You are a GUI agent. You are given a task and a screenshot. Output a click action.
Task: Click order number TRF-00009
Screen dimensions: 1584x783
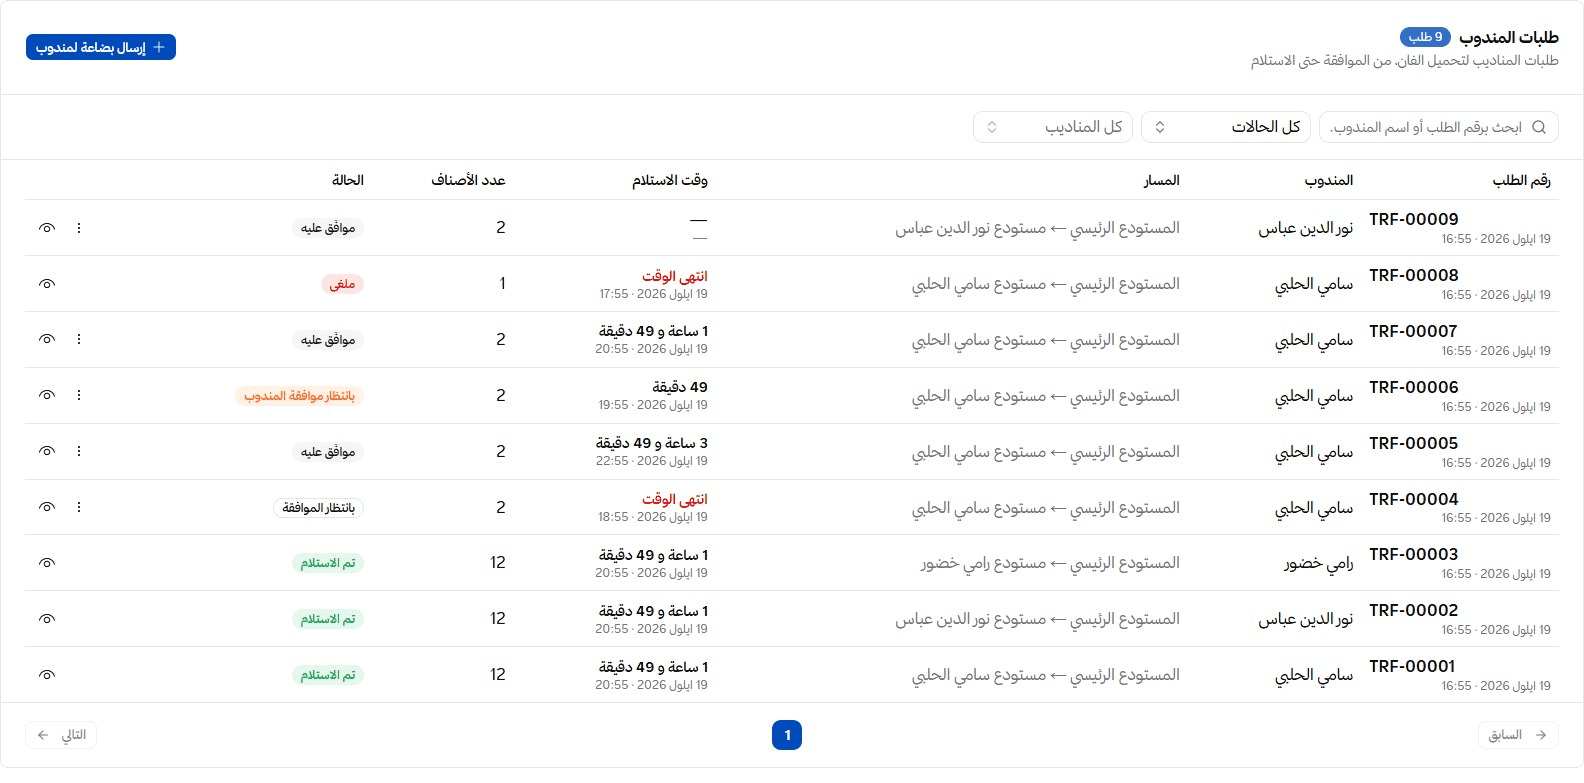tap(1414, 219)
